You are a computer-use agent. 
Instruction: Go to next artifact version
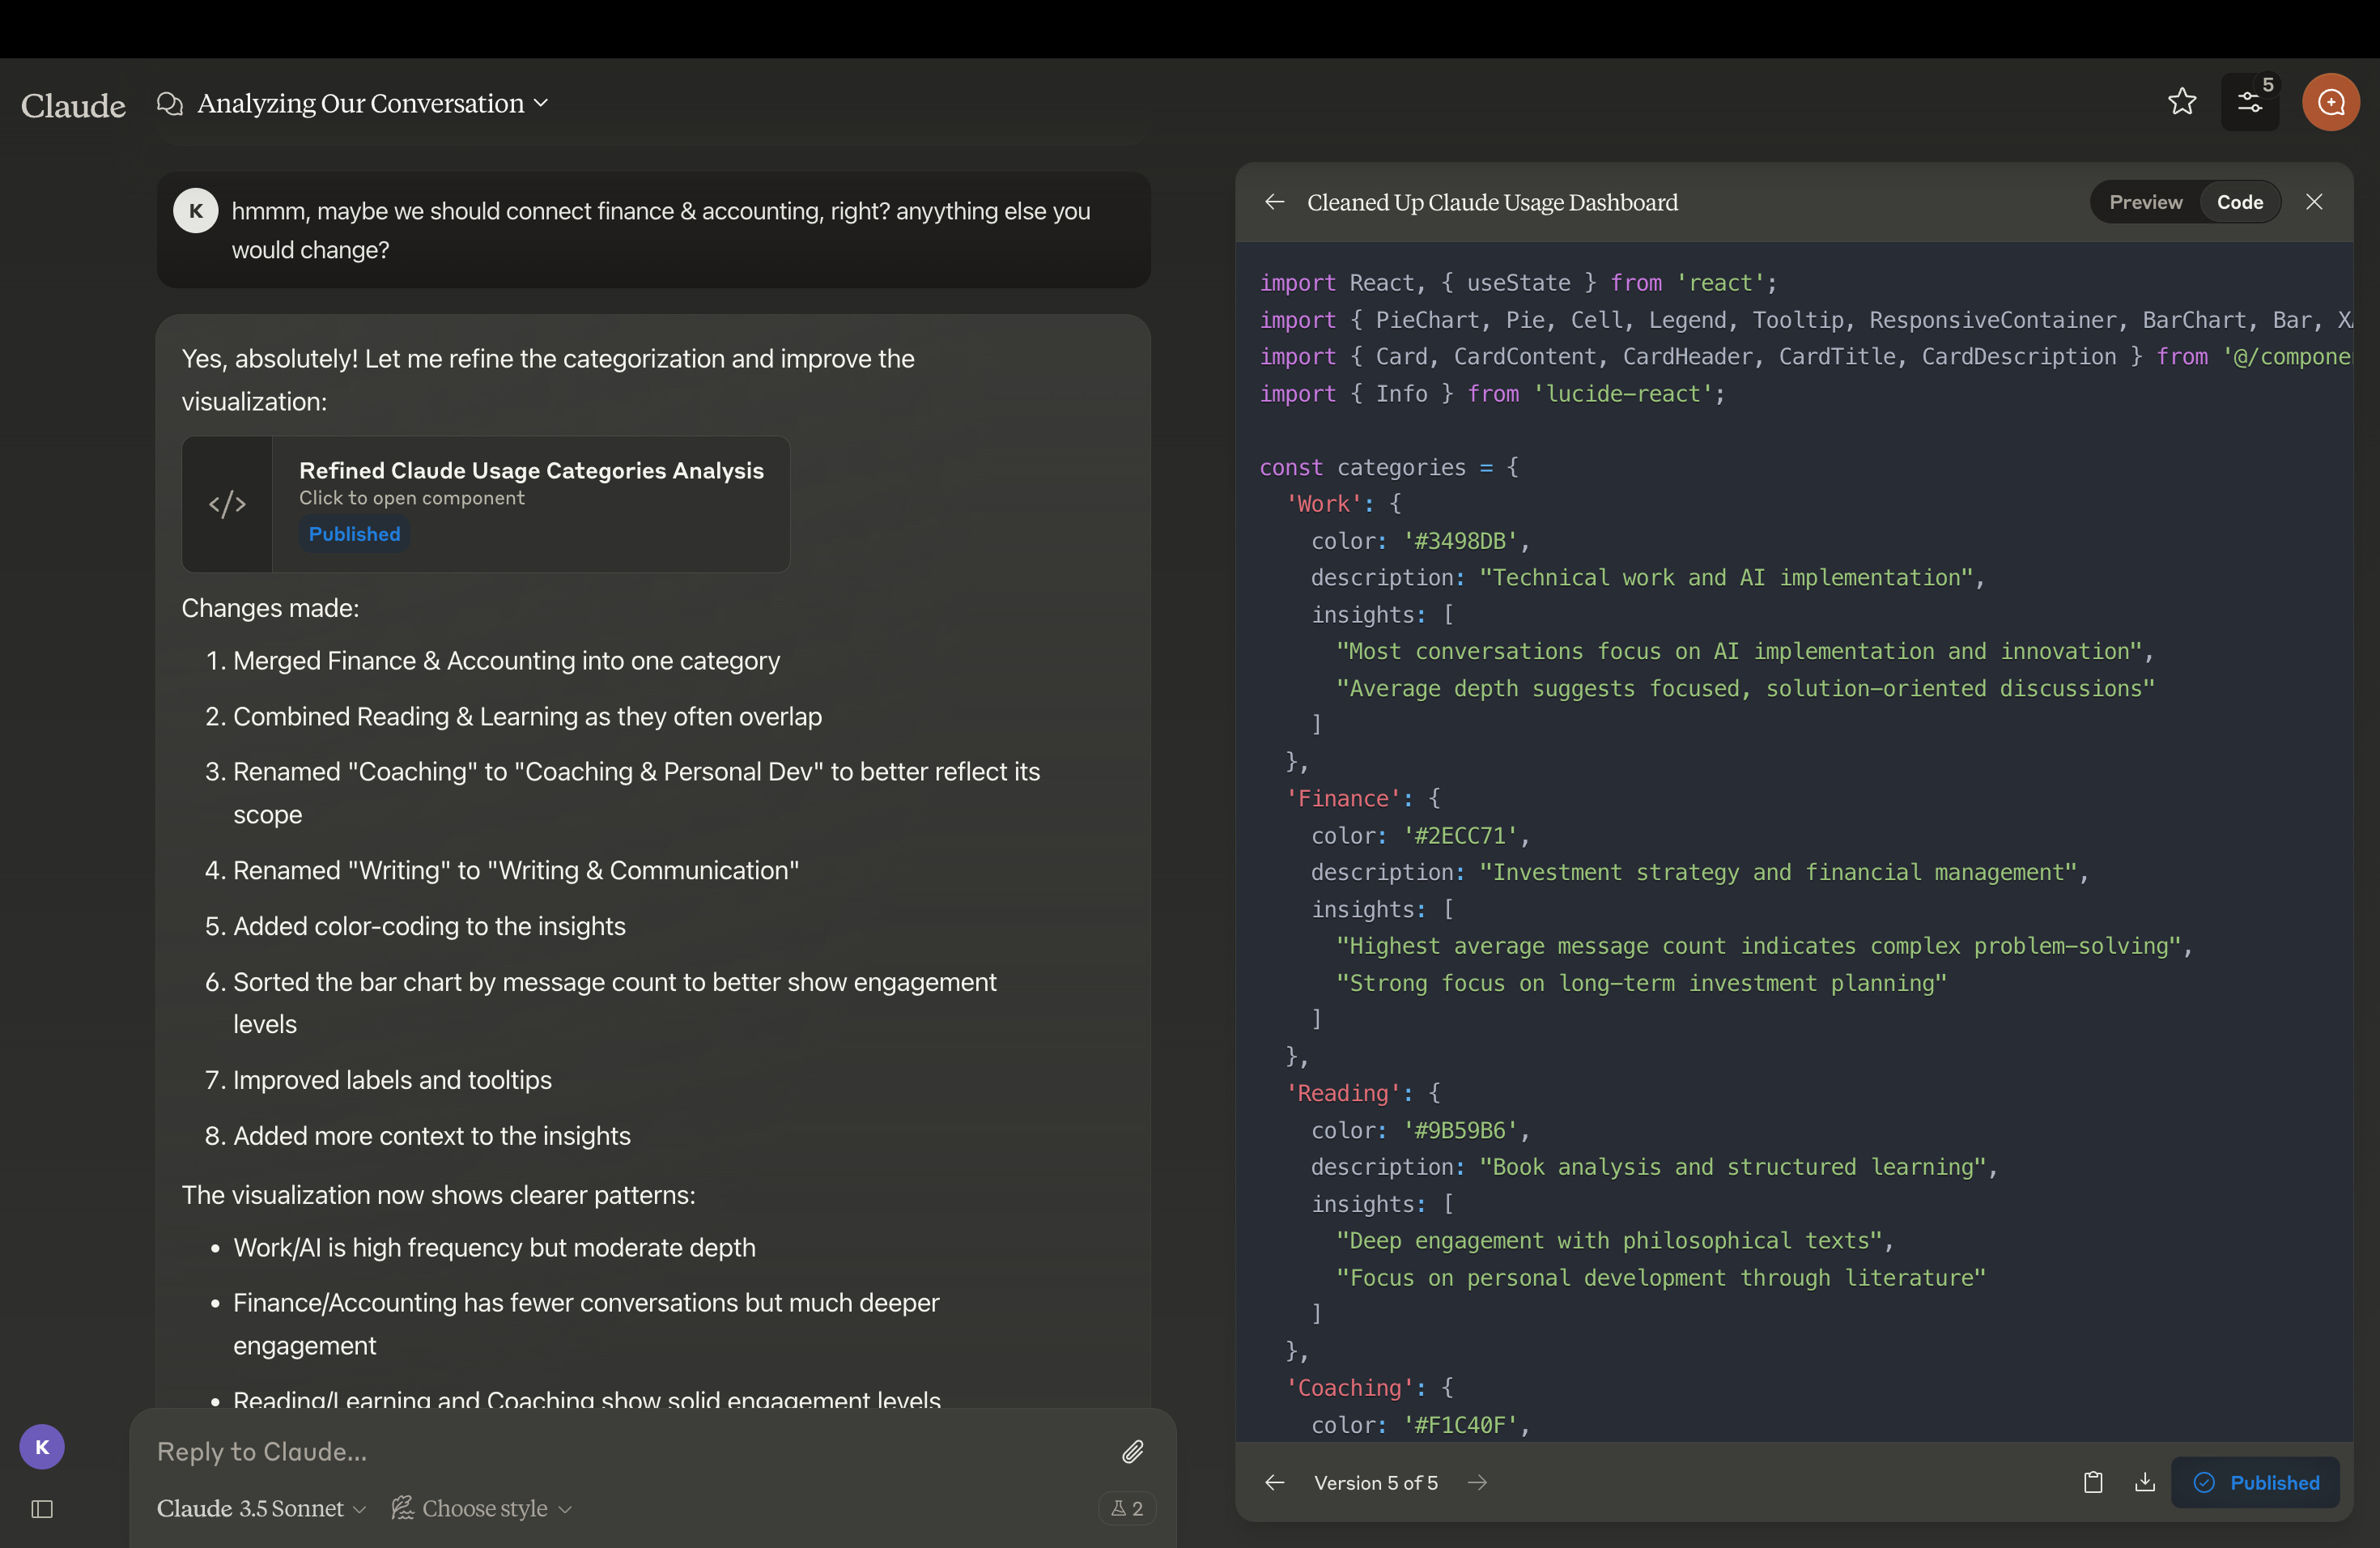(1477, 1482)
